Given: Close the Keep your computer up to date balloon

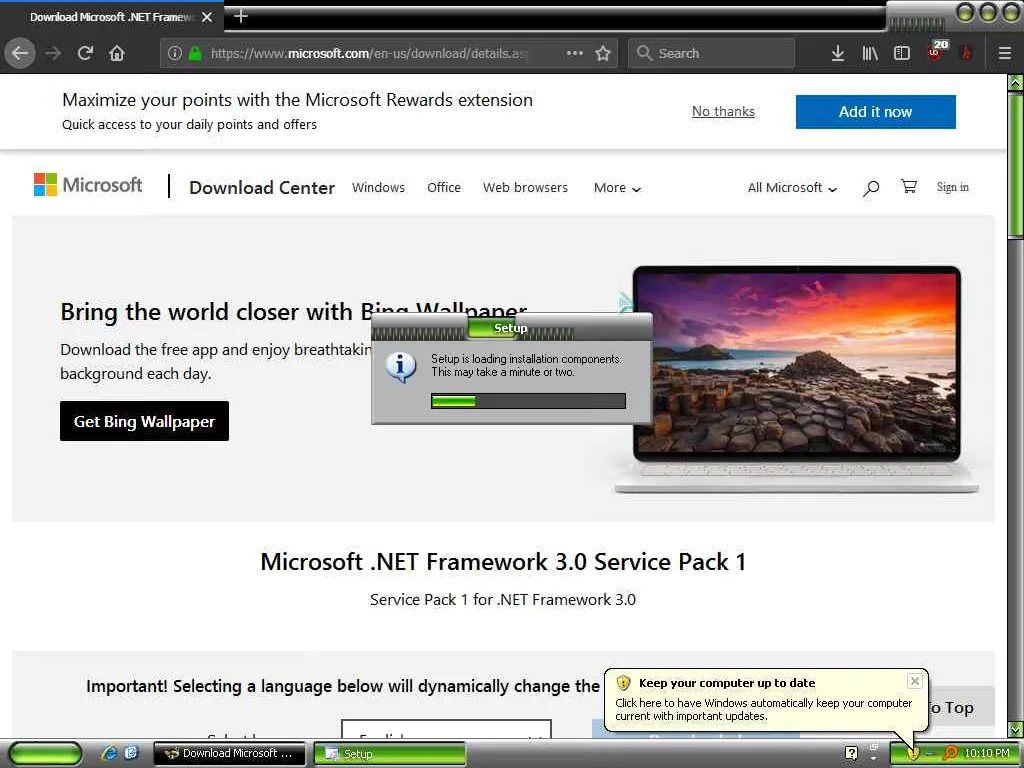Looking at the screenshot, I should [x=915, y=681].
